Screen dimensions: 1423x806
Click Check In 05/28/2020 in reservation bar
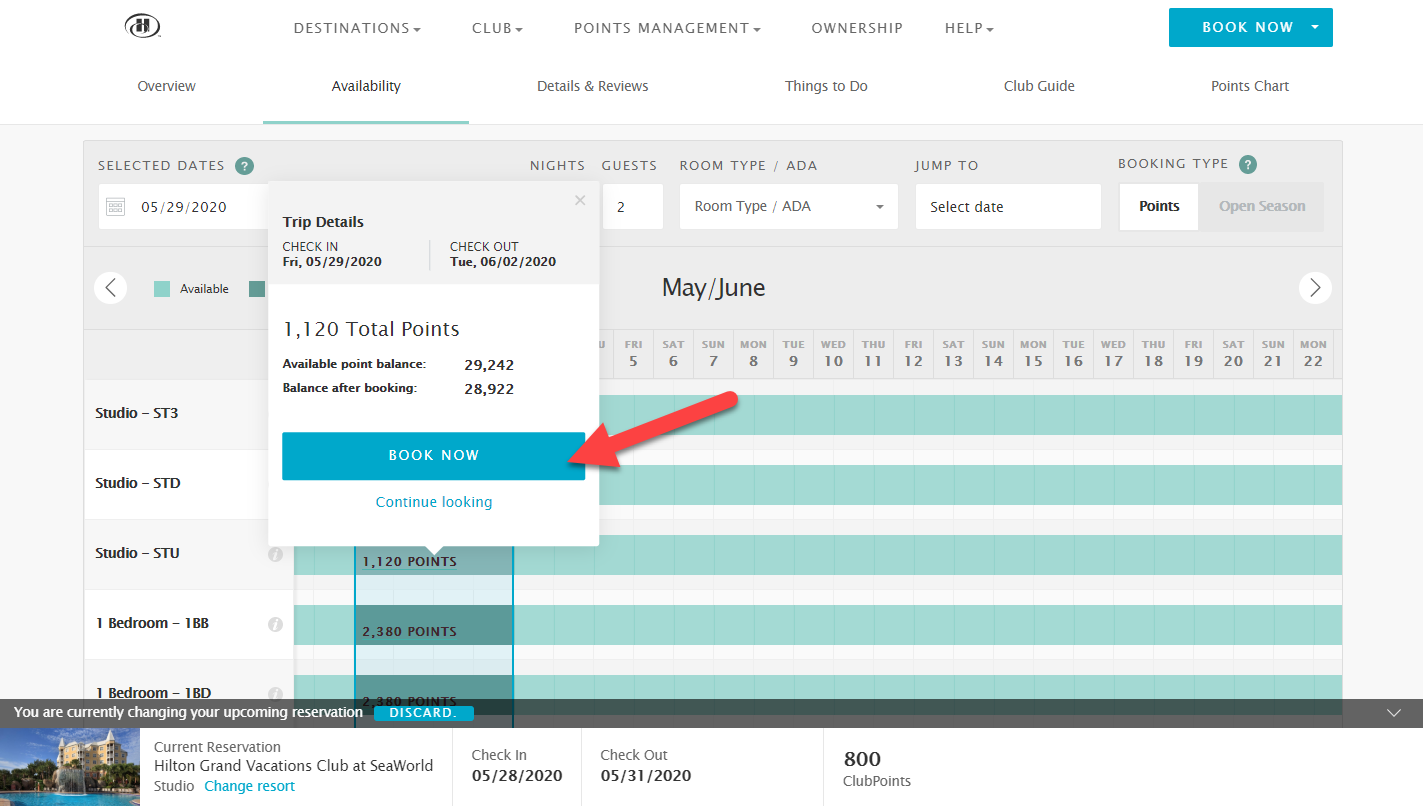(517, 766)
